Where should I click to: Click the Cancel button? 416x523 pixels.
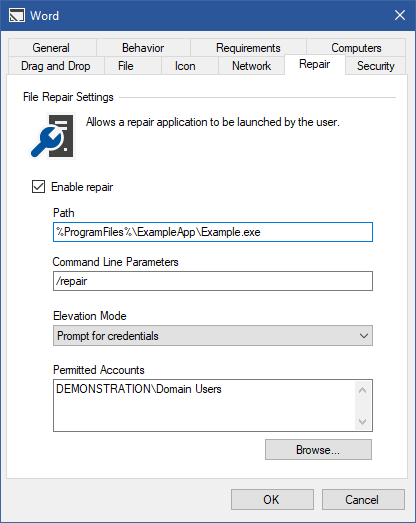(363, 499)
